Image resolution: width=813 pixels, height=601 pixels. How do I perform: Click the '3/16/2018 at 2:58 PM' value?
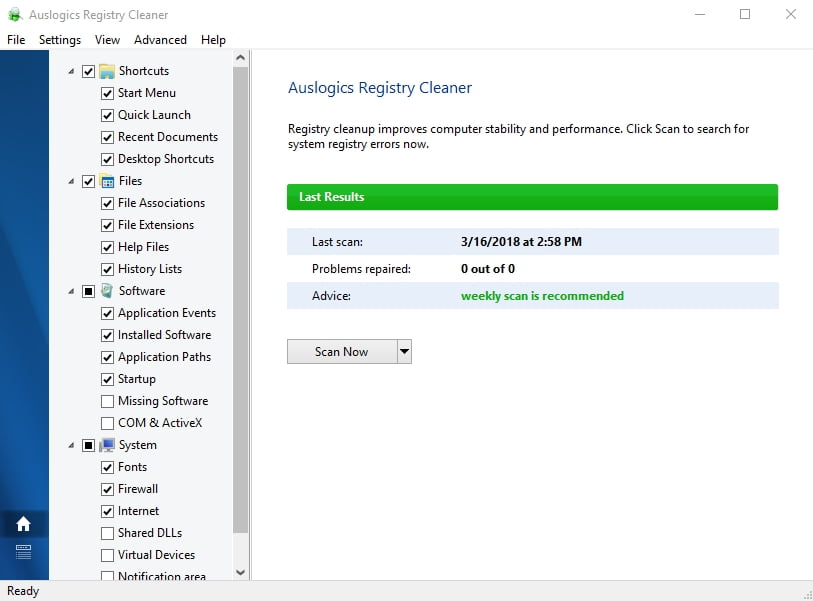click(x=521, y=242)
